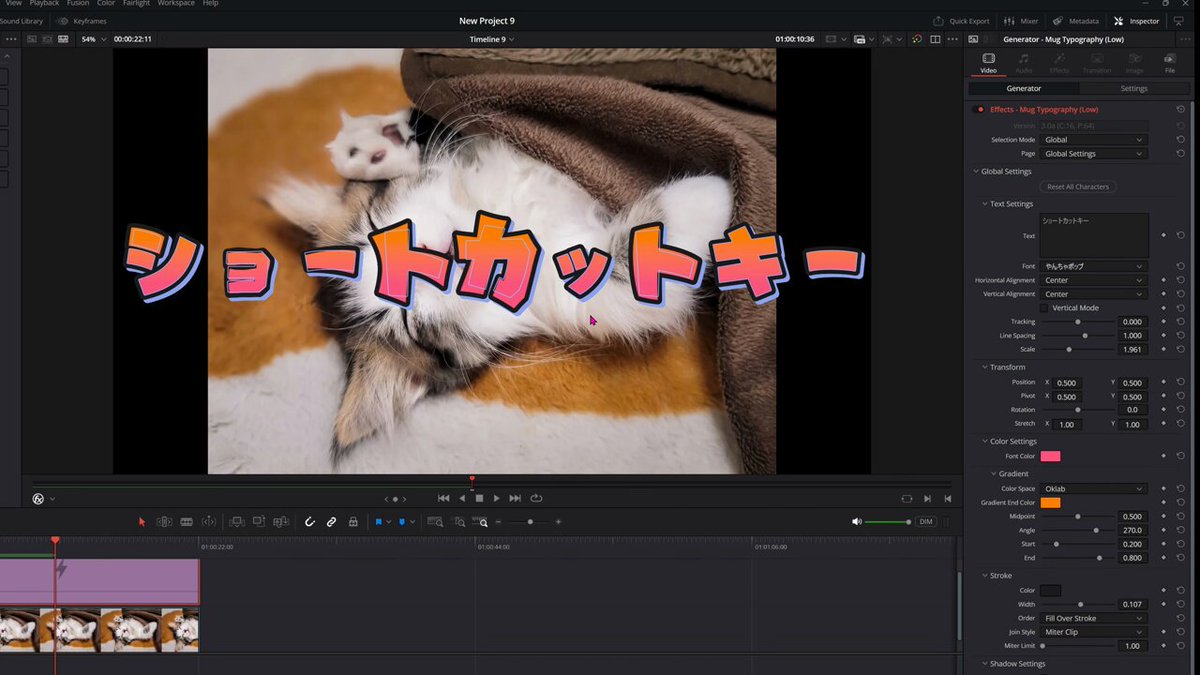1200x675 pixels.
Task: Open the Font dropdown
Action: [1093, 267]
